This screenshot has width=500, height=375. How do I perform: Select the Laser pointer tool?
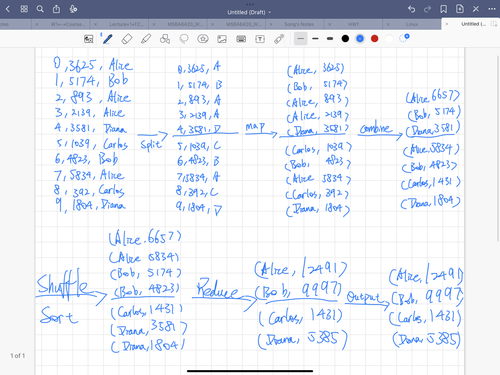click(x=279, y=39)
